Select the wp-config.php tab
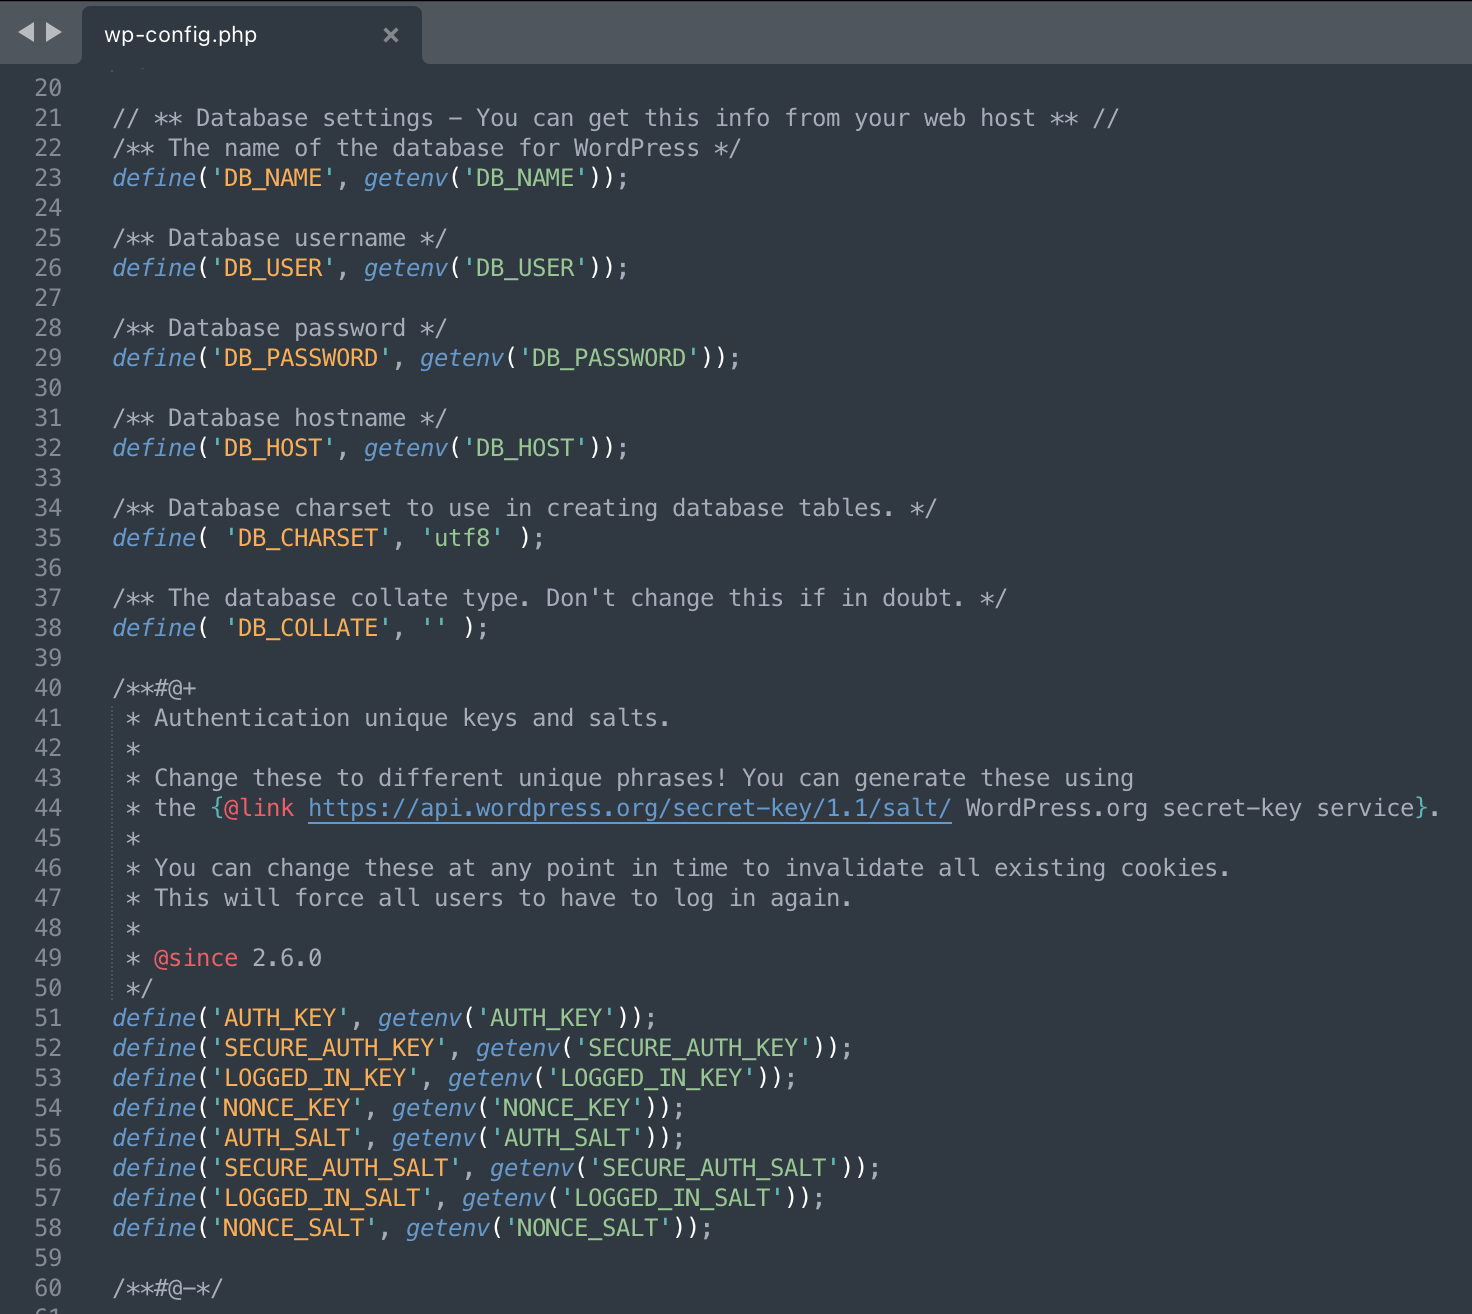The height and width of the screenshot is (1314, 1472). point(180,33)
